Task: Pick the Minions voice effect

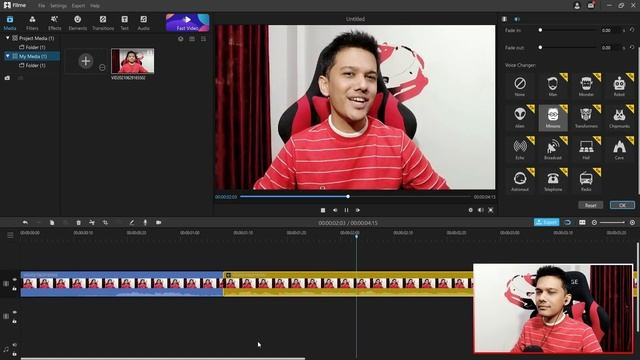Action: click(x=553, y=117)
